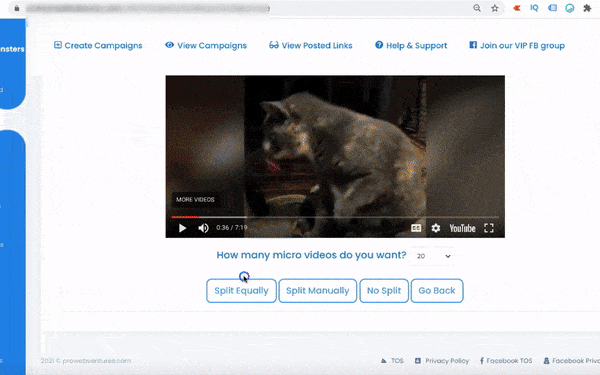Open View Posted Links page
Viewport: 600px width, 375px height.
click(310, 46)
